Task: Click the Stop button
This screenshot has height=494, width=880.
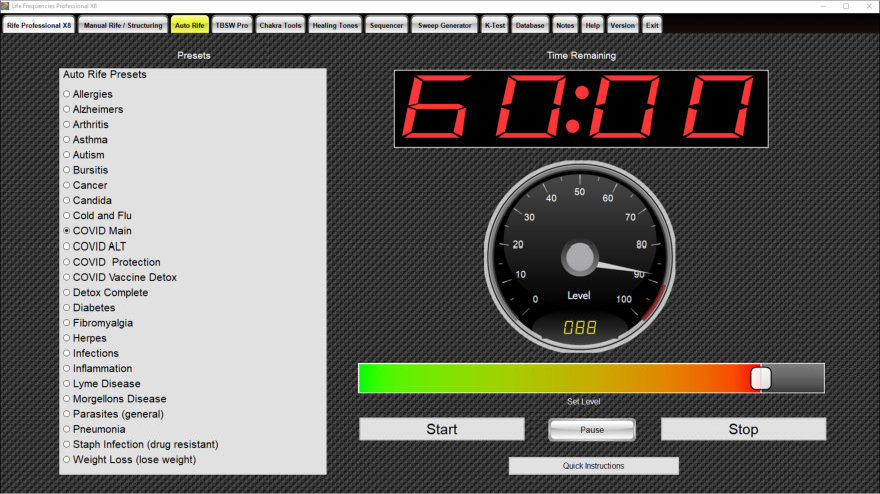Action: coord(743,429)
